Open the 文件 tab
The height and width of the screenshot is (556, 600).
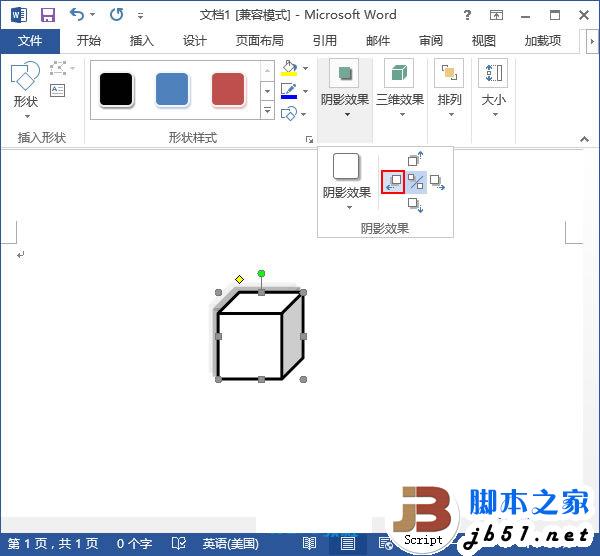(30, 41)
